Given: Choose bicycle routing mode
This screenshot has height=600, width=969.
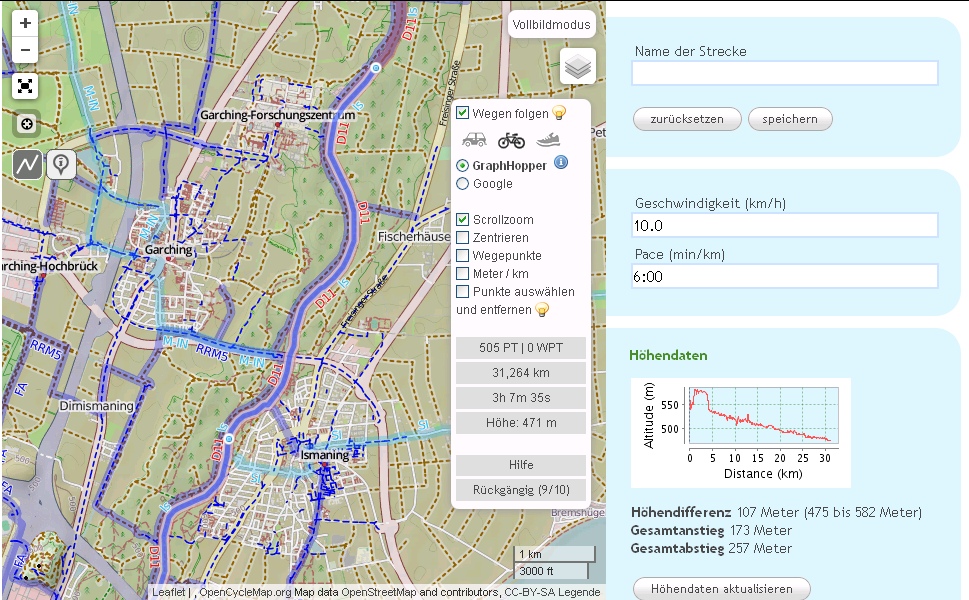Looking at the screenshot, I should (511, 140).
